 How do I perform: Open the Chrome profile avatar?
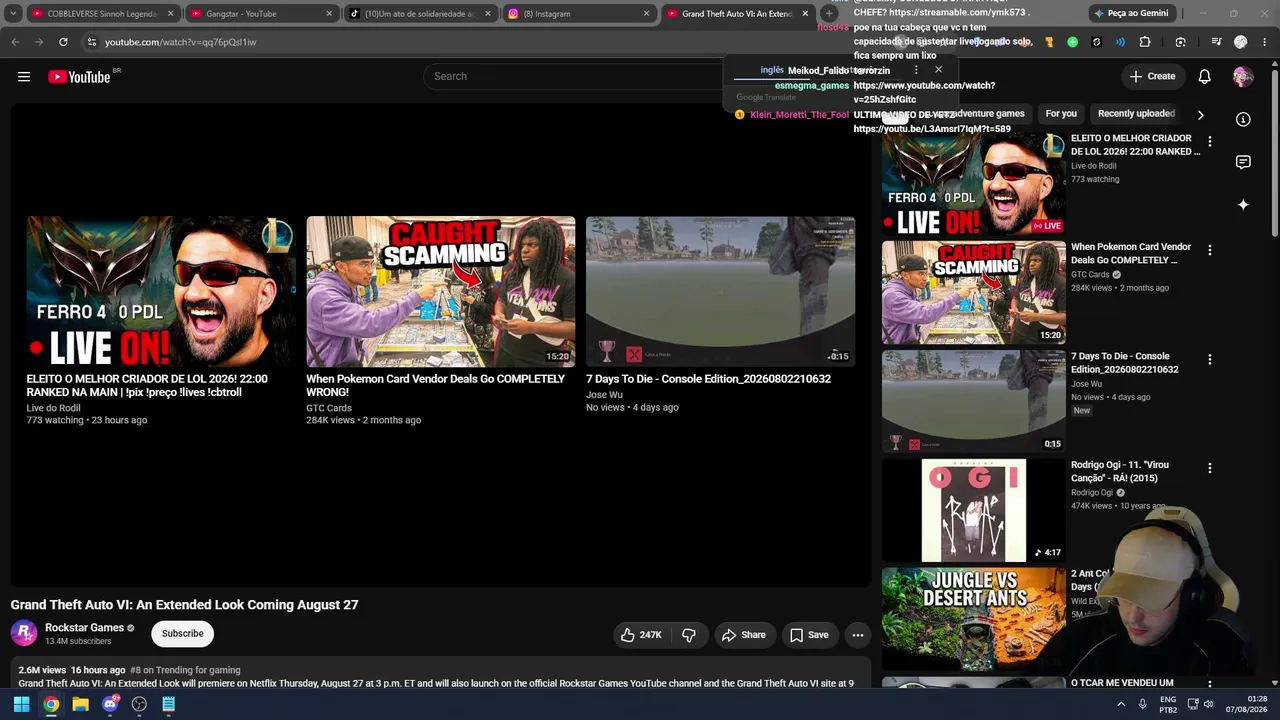[x=1240, y=42]
